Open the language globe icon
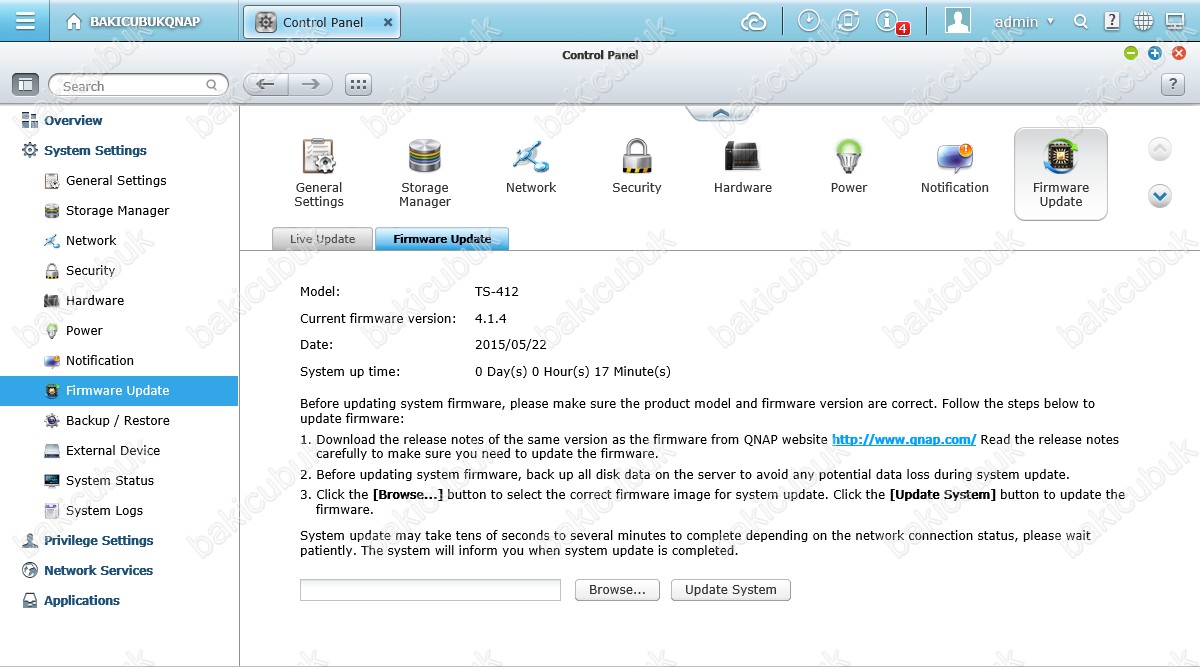 coord(1143,21)
